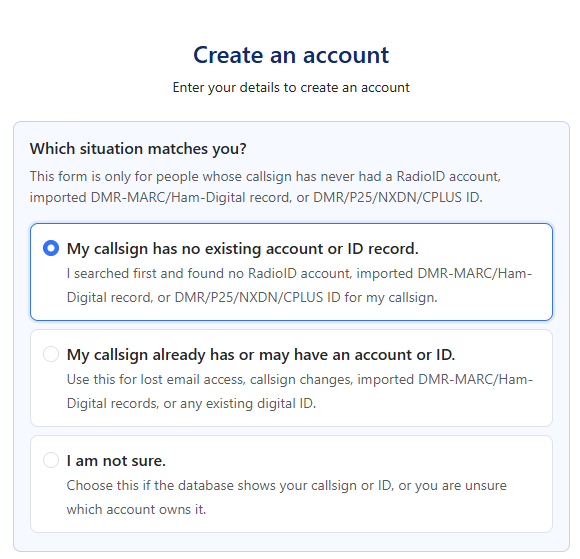This screenshot has width=580, height=559.
Task: Click the 'Digital records, or any existing digital ID' line
Action: 191,404
